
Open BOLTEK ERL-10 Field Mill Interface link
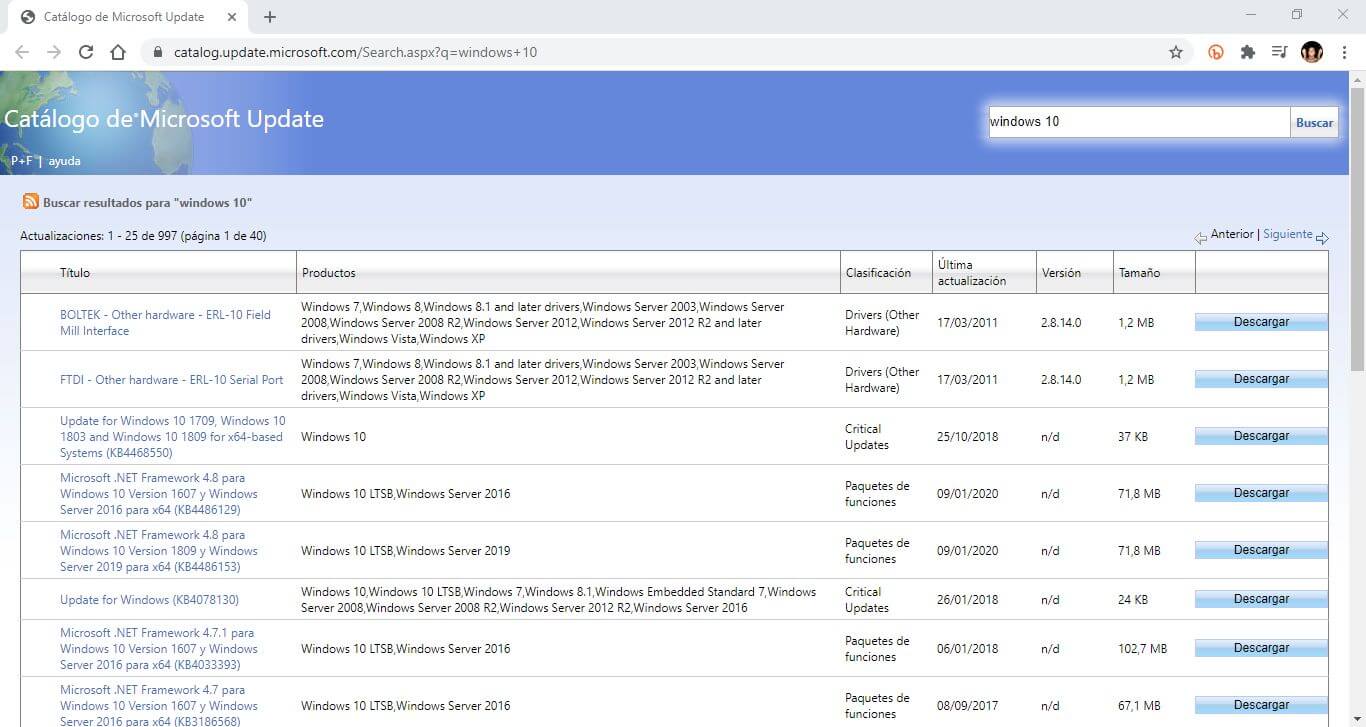(x=165, y=323)
